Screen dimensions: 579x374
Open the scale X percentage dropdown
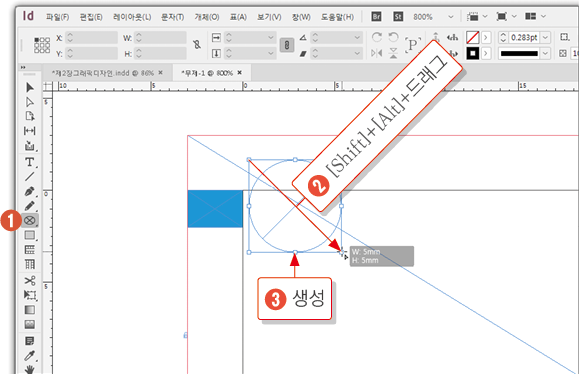[271, 37]
